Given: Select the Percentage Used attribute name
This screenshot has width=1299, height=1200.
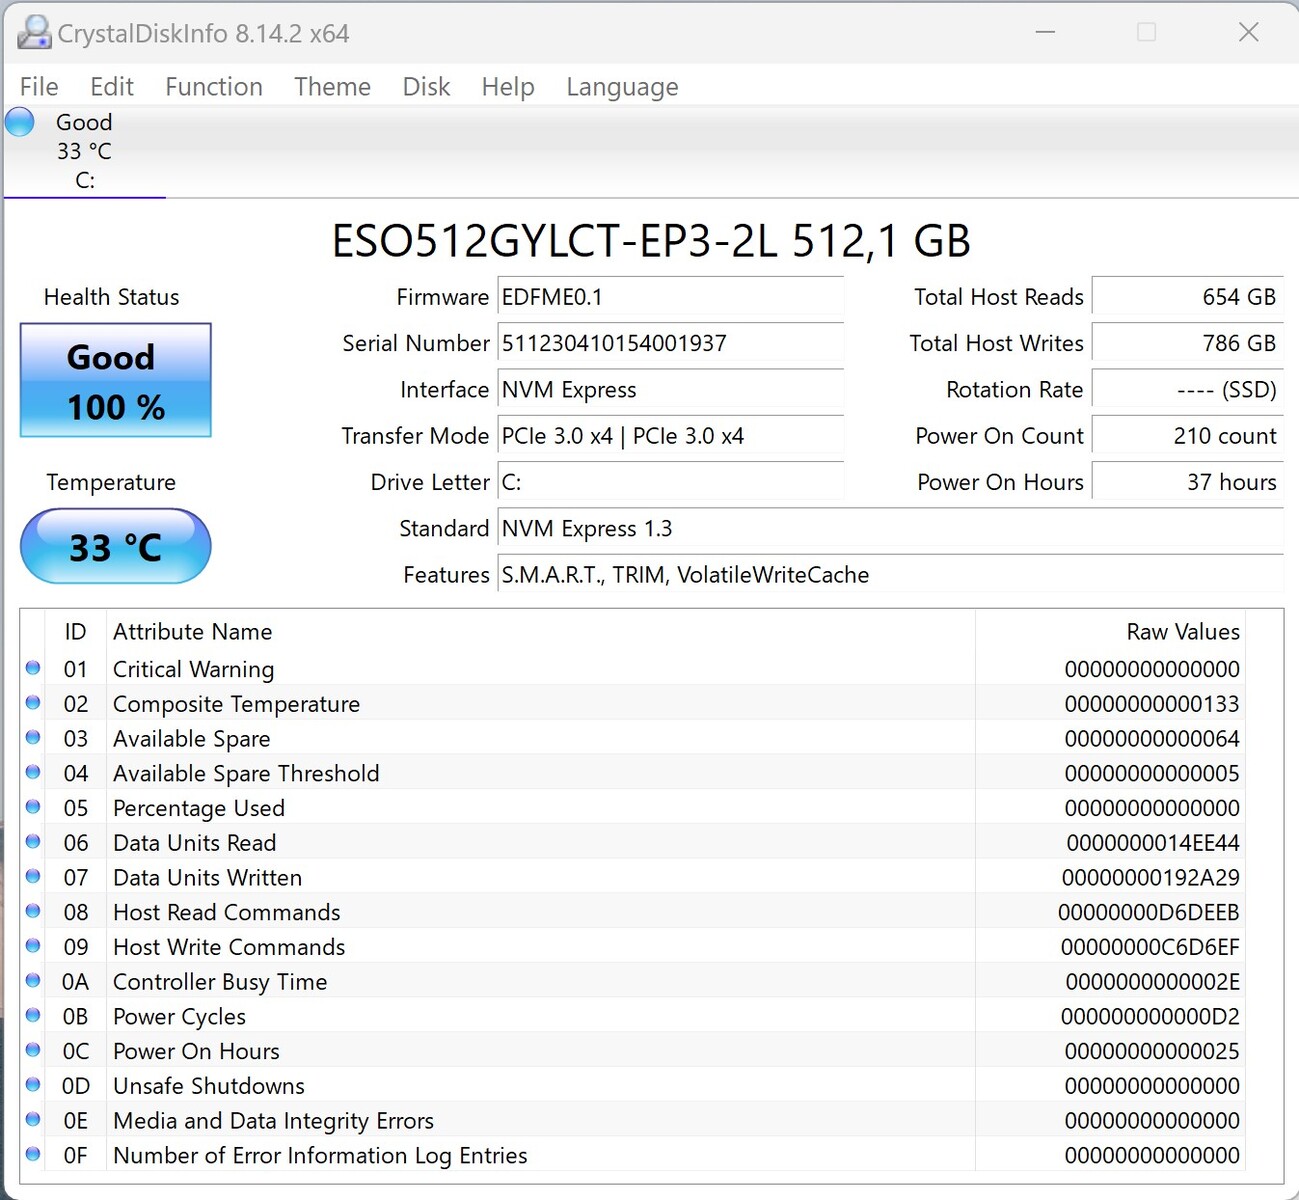Looking at the screenshot, I should click(199, 808).
